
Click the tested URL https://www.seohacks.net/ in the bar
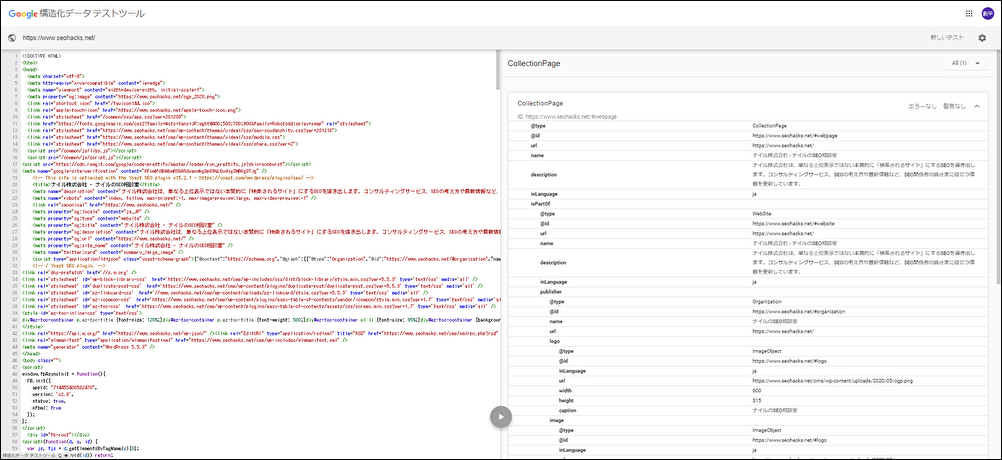59,38
